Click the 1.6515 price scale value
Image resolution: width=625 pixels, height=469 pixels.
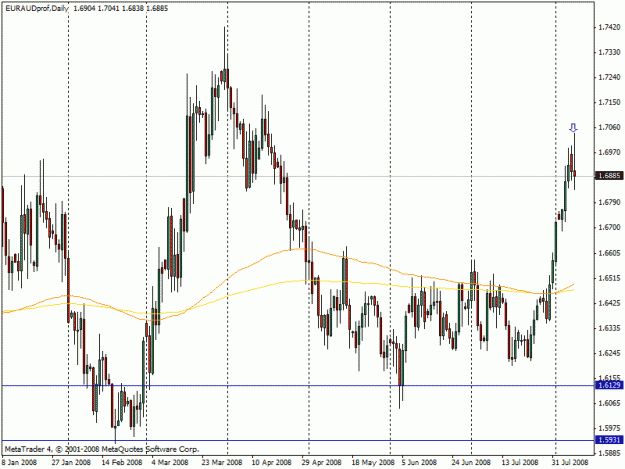point(610,278)
